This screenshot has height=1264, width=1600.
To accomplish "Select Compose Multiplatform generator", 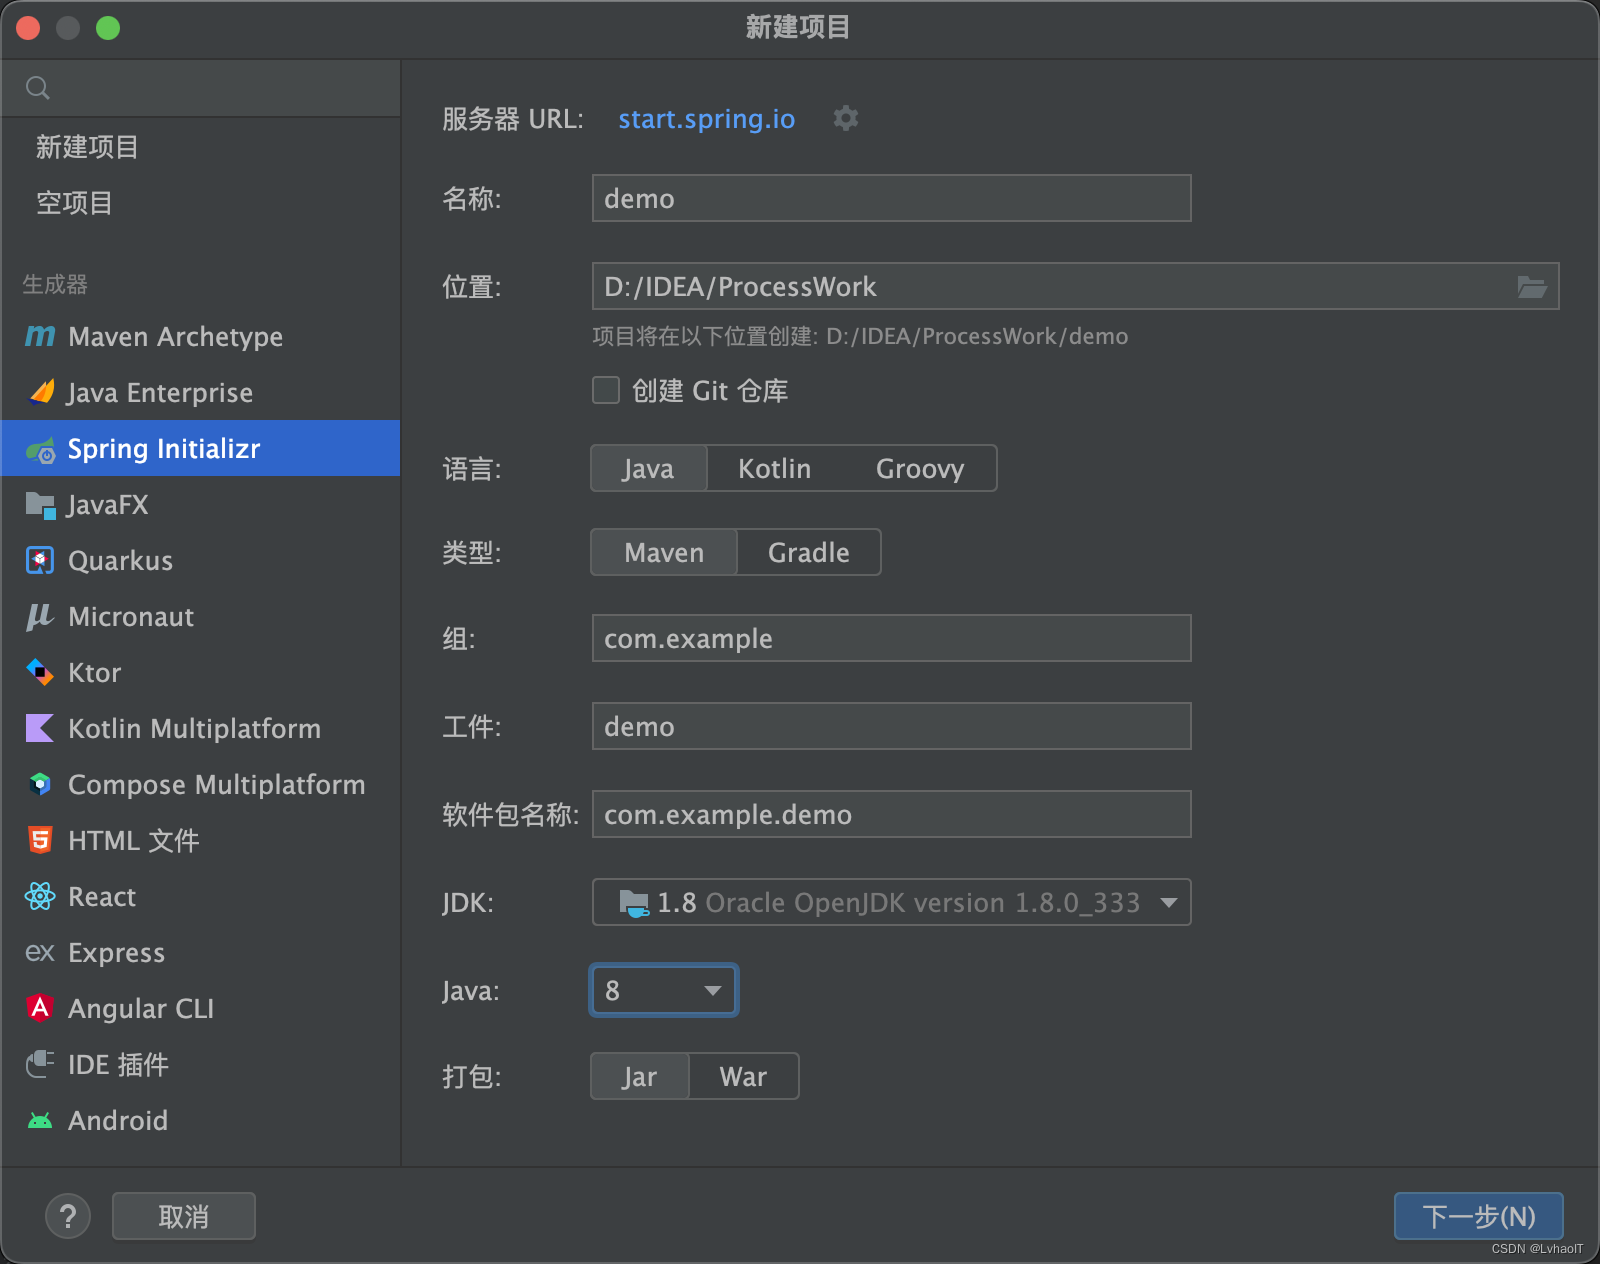I will [200, 784].
